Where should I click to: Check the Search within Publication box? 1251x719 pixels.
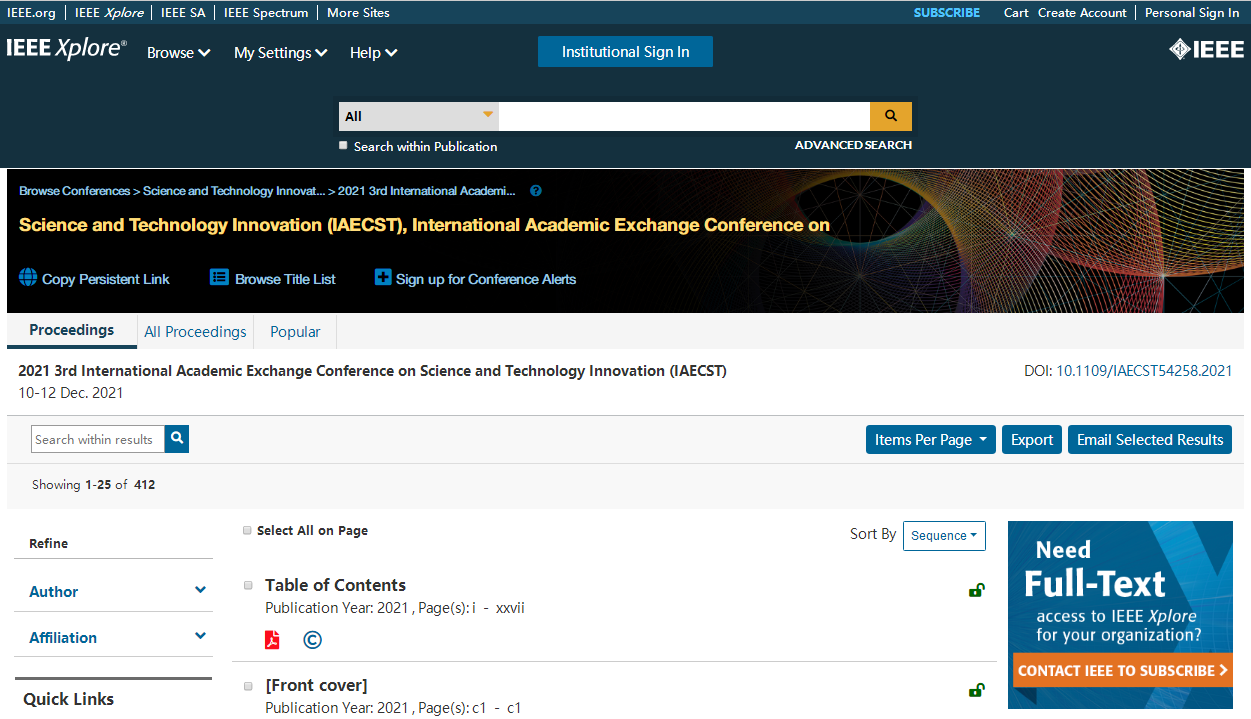click(x=343, y=145)
